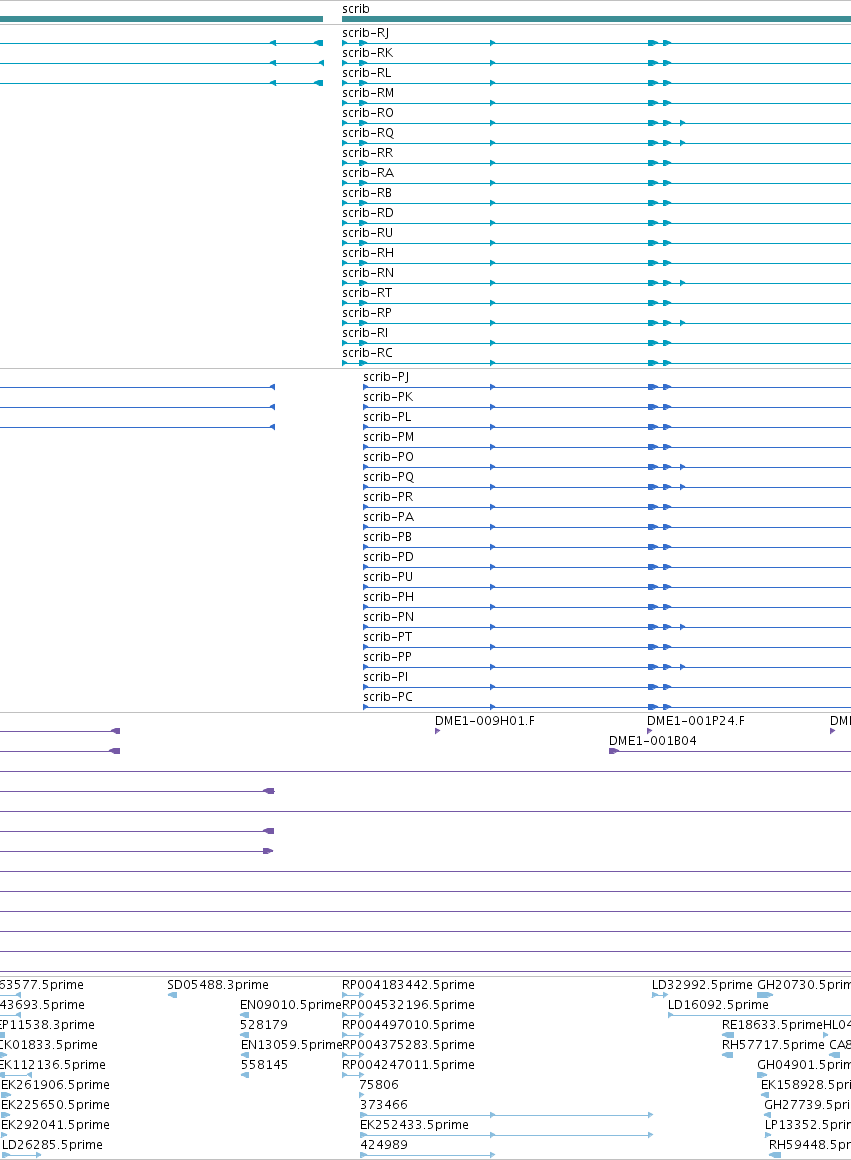Click the scrib-RL transcript label
Viewport: 851px width, 1160px height.
366,72
